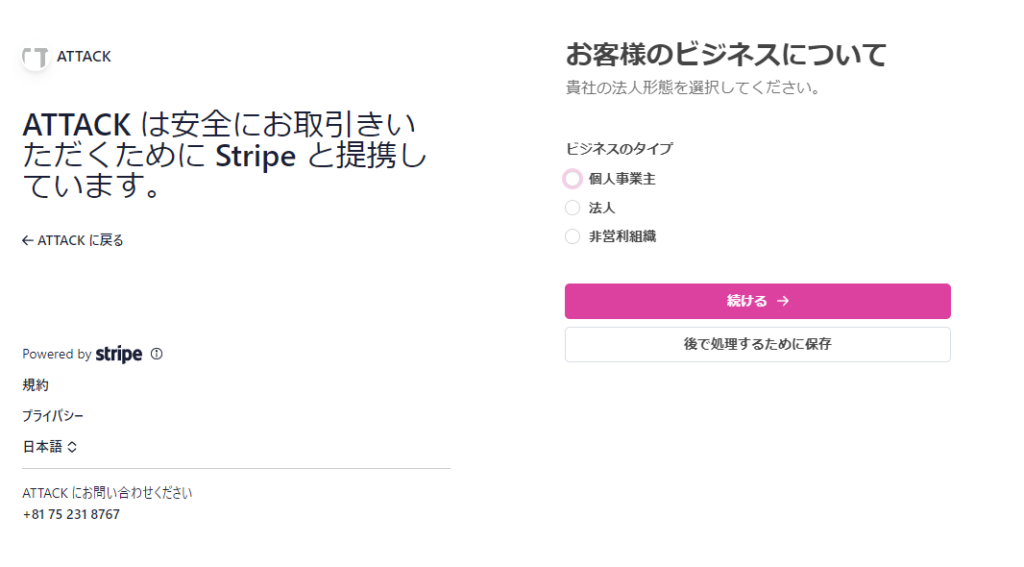This screenshot has height=567, width=1024.
Task: Click the 貴社の法人形態を選択してください subtitle
Action: click(693, 88)
